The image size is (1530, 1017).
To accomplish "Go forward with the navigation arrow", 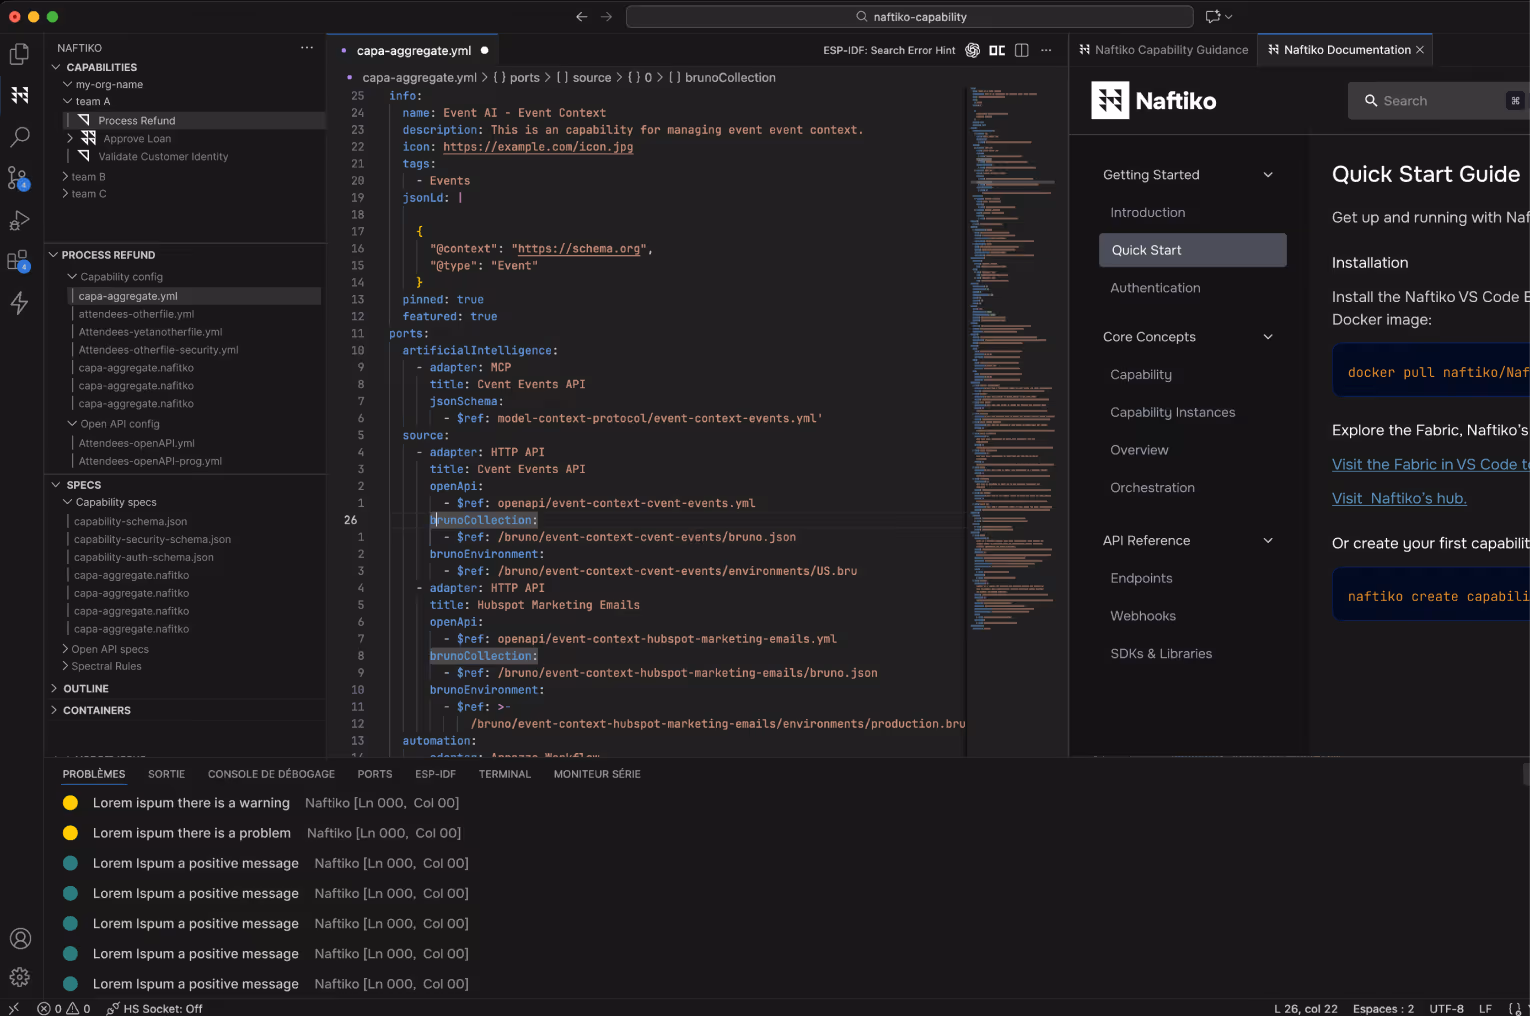I will tap(606, 17).
